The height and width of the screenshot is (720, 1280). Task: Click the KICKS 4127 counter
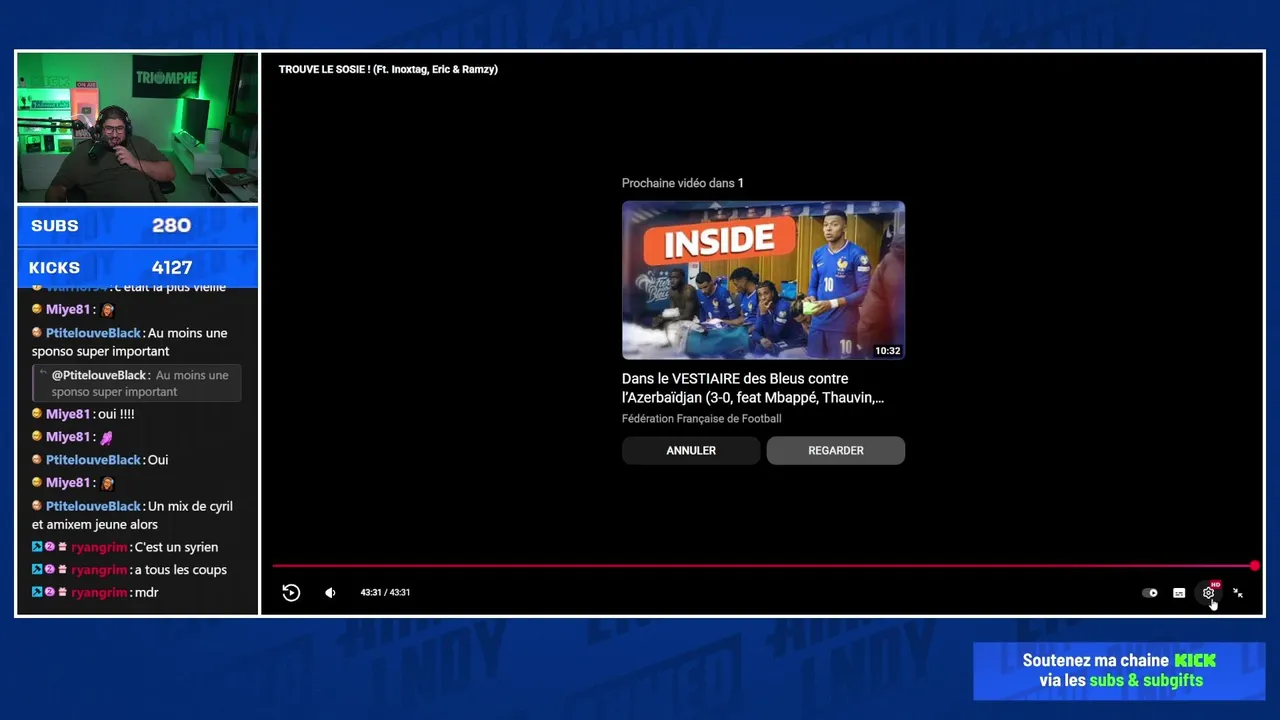coord(137,268)
